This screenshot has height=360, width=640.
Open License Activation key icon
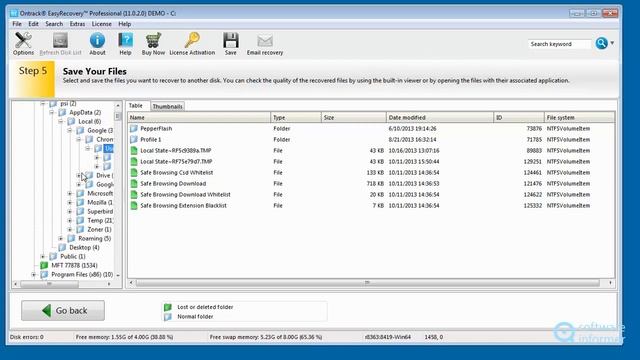(192, 41)
